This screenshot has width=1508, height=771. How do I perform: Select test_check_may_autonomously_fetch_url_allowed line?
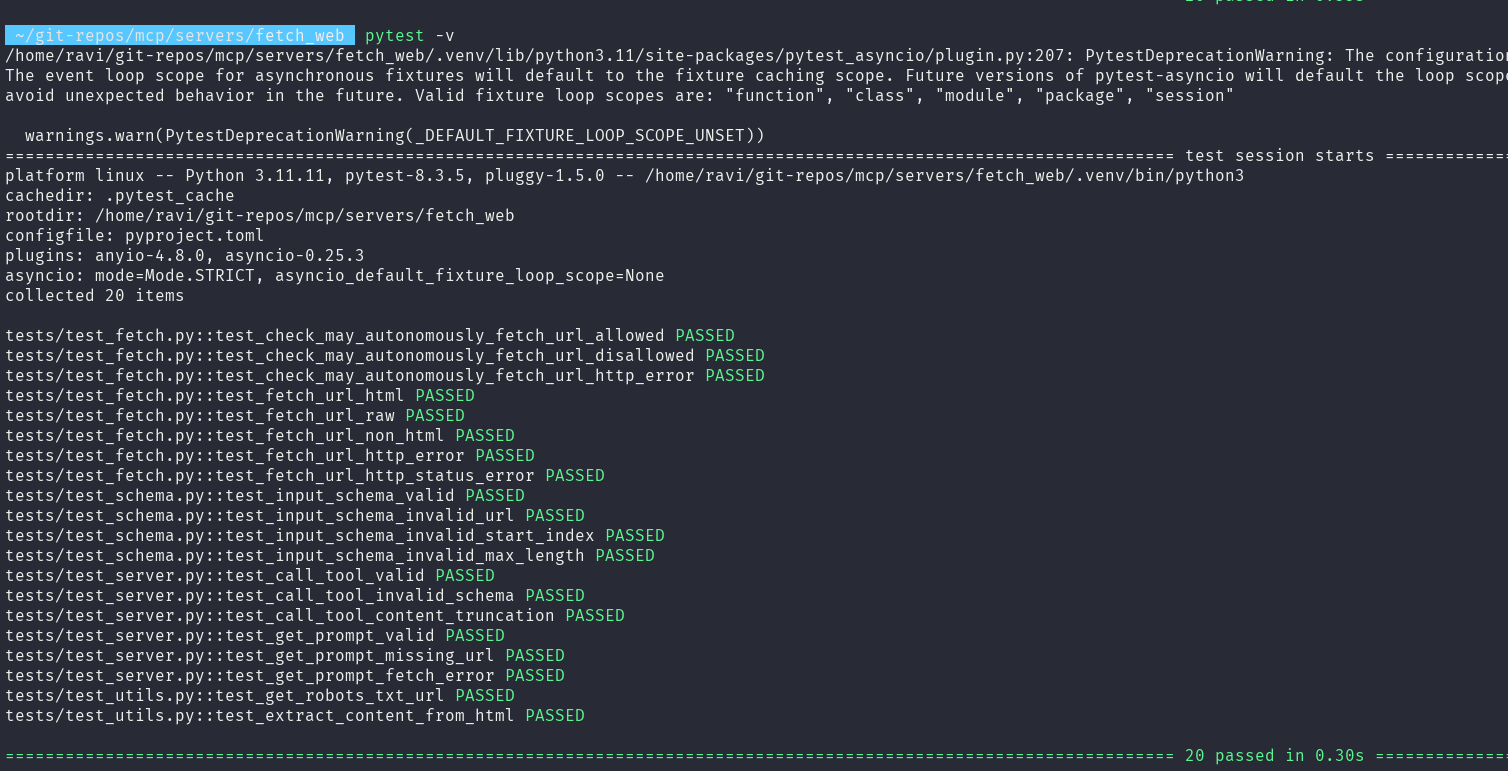(x=370, y=336)
